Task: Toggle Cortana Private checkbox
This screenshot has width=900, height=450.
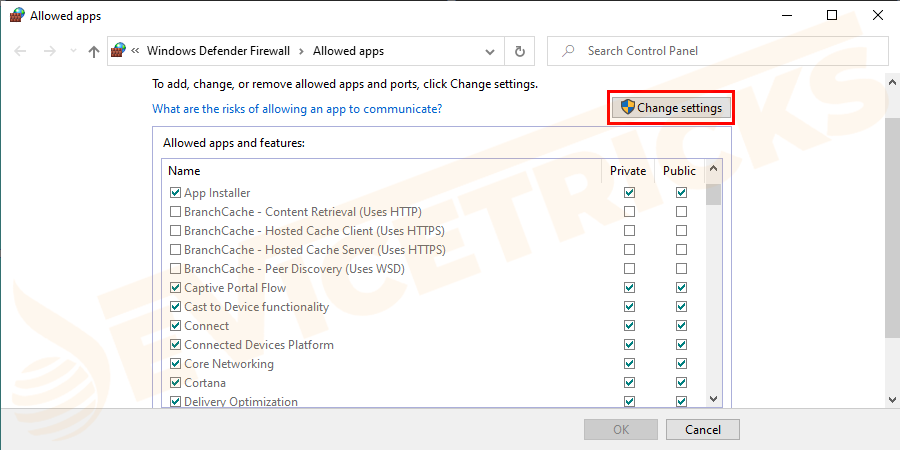Action: (630, 382)
